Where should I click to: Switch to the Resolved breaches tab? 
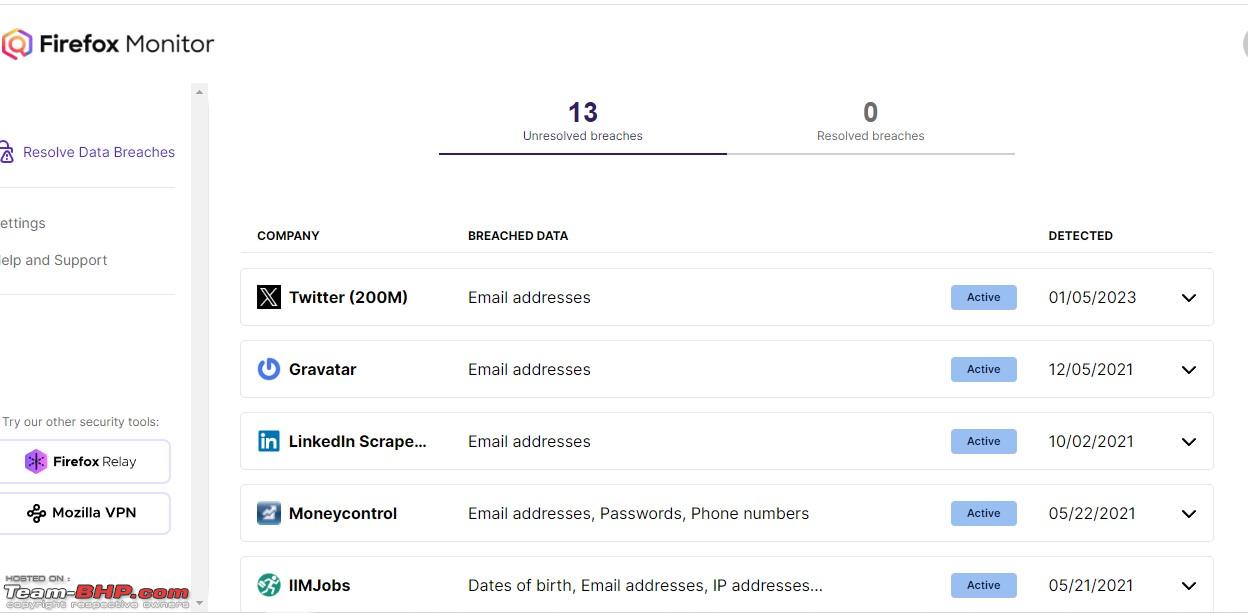tap(871, 122)
